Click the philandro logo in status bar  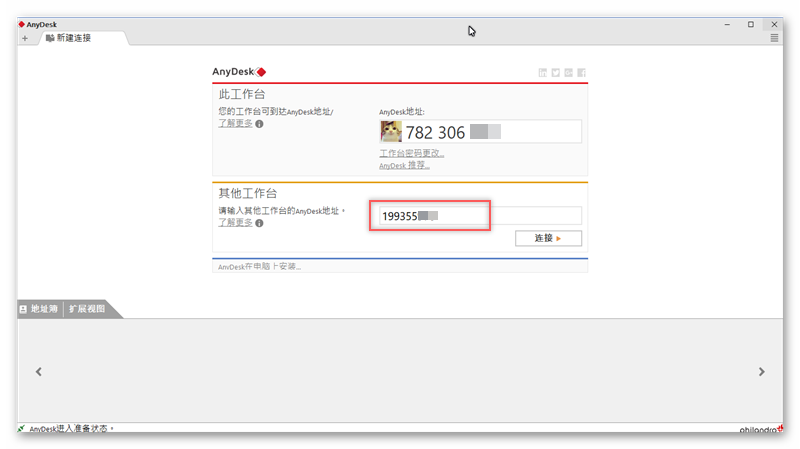pos(761,429)
